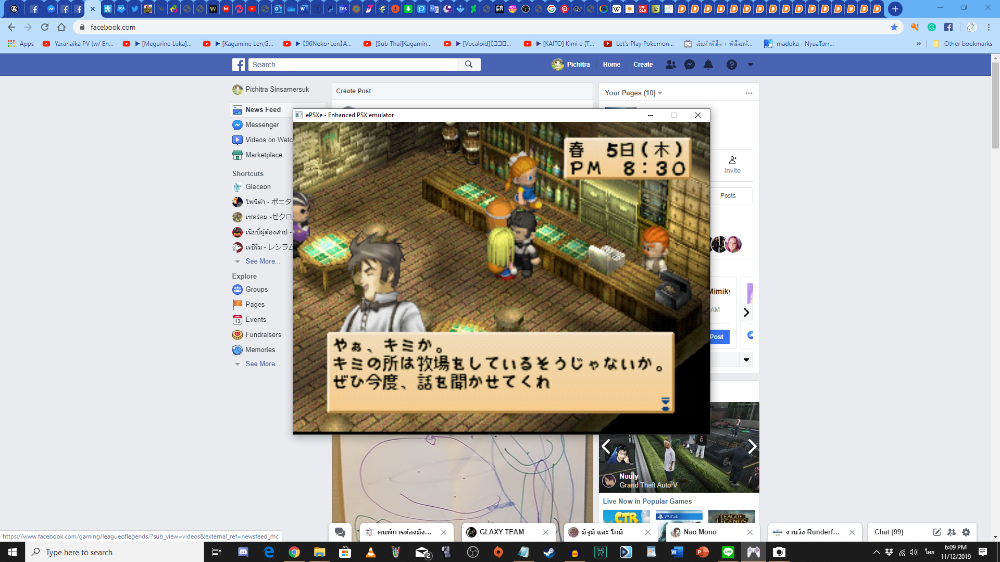The width and height of the screenshot is (1000, 562).
Task: Go to next live video in gaming carousel
Action: [x=752, y=446]
